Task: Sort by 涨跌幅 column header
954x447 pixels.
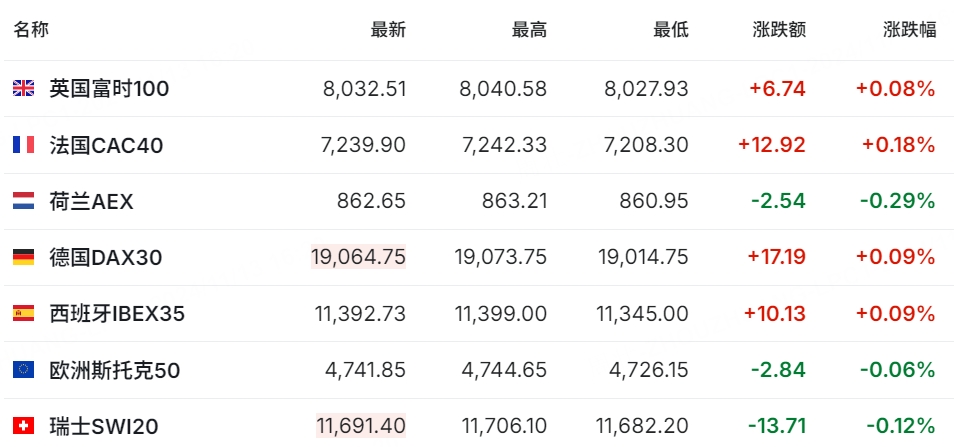Action: click(910, 30)
